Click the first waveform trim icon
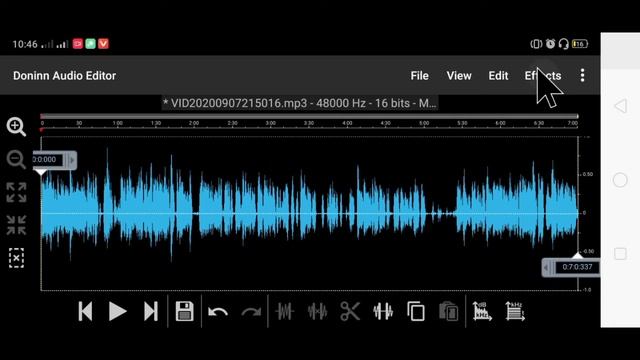Screen dimensions: 640x360 pyautogui.click(x=284, y=312)
